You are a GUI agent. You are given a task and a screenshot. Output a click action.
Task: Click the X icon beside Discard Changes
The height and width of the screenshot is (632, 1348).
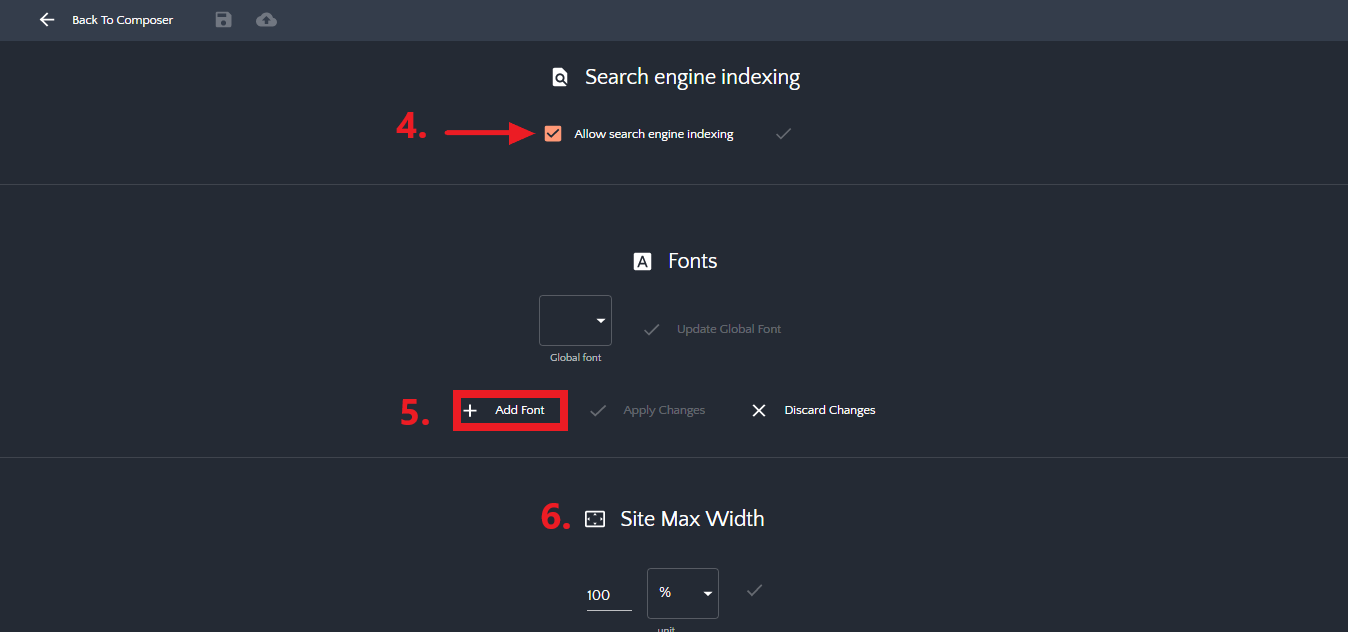[x=759, y=411]
